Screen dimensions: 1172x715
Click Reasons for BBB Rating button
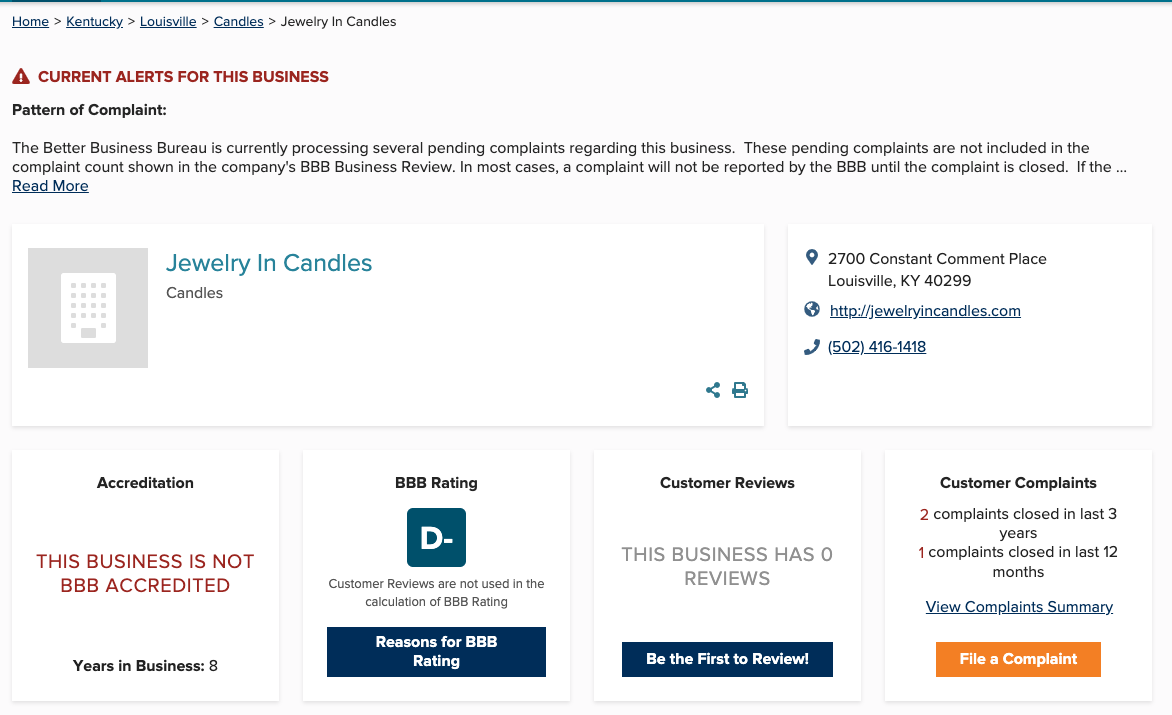coord(437,651)
